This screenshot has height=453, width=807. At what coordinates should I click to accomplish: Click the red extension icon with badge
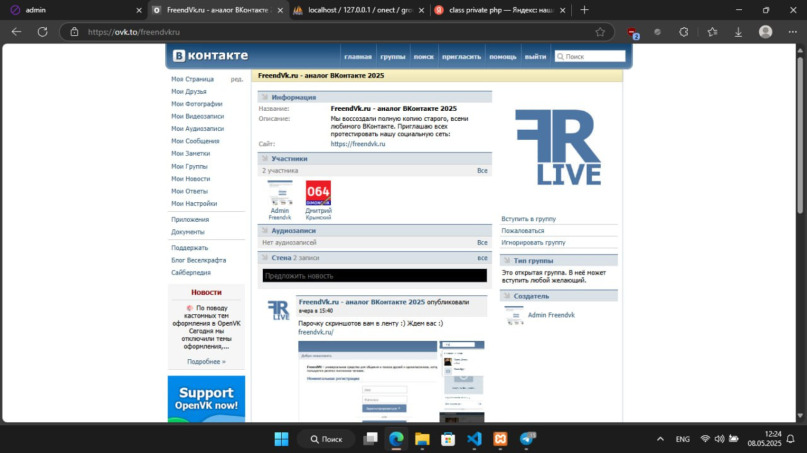(633, 33)
